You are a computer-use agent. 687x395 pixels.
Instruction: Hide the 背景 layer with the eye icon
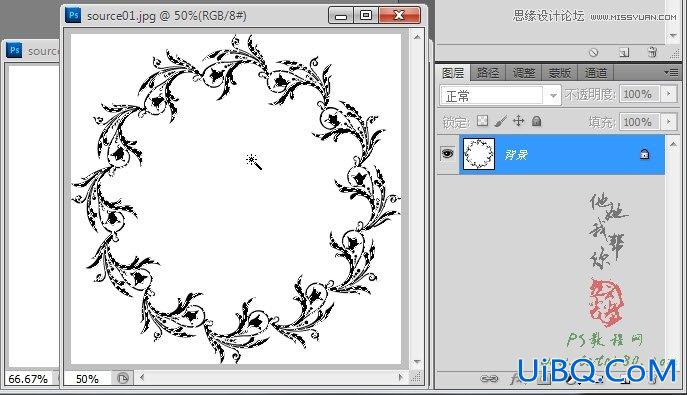pyautogui.click(x=447, y=154)
